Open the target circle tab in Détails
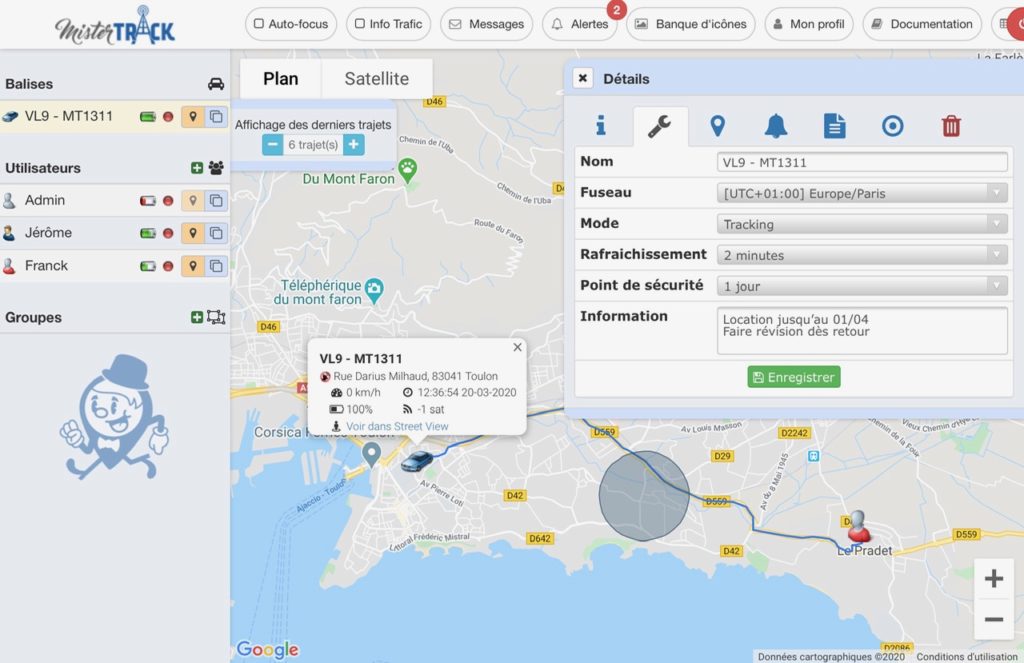 pos(892,125)
